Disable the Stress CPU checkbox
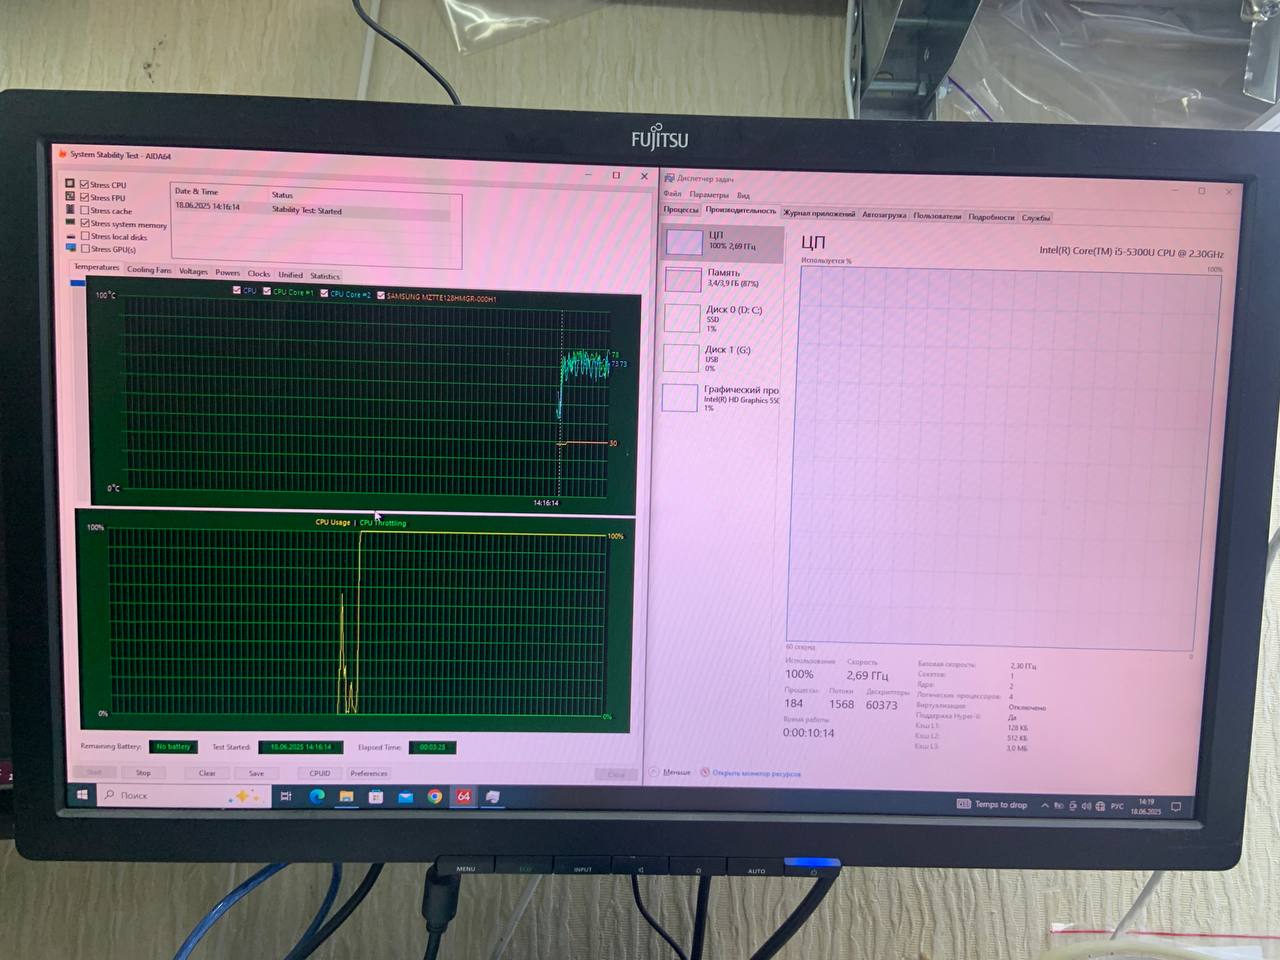 85,185
